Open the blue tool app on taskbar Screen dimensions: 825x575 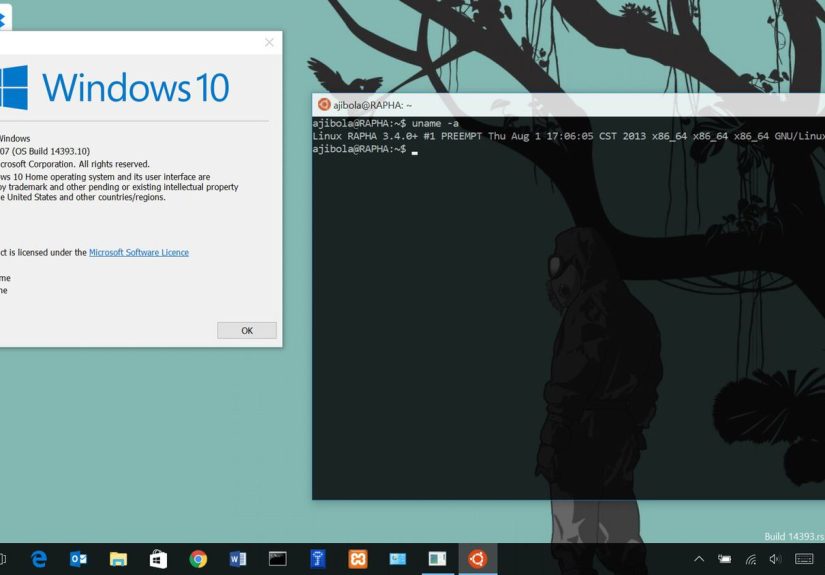[x=318, y=559]
